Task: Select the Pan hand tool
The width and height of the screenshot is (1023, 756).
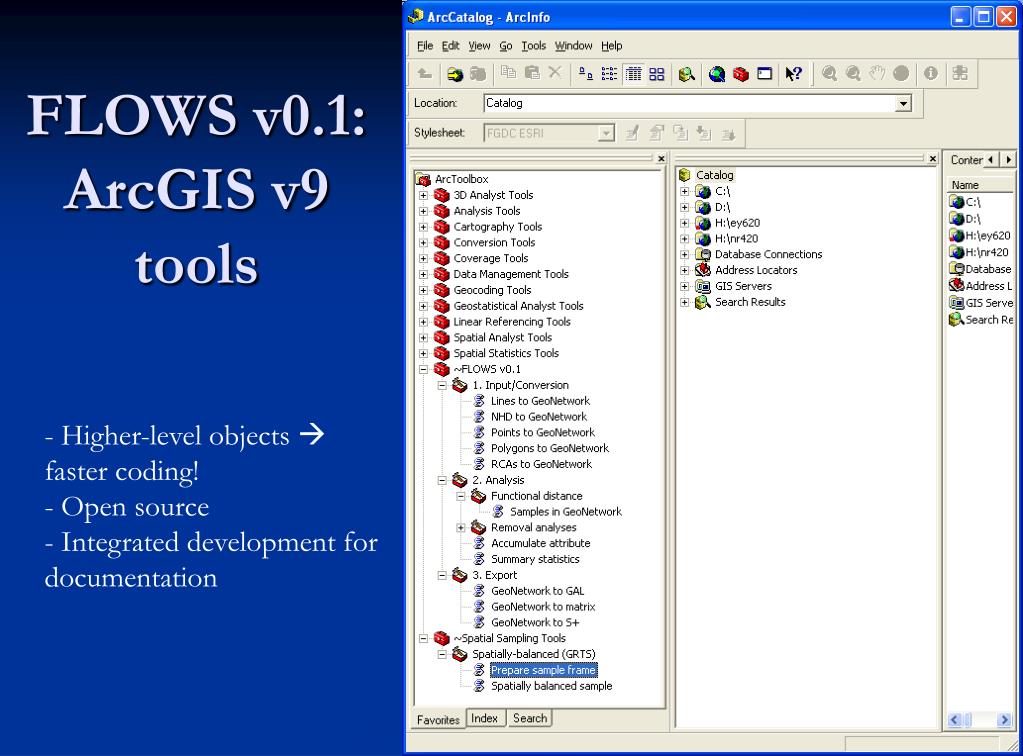Action: click(877, 74)
